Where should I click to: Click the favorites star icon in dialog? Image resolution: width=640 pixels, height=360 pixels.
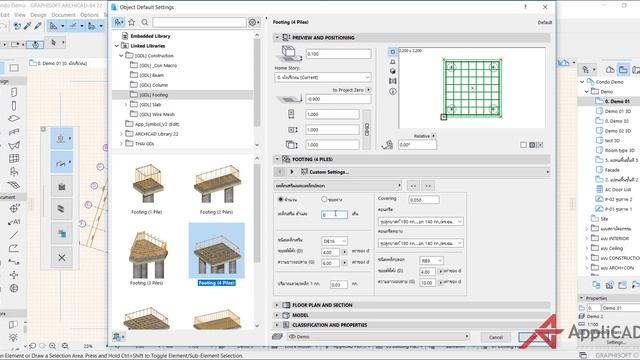pos(131,22)
